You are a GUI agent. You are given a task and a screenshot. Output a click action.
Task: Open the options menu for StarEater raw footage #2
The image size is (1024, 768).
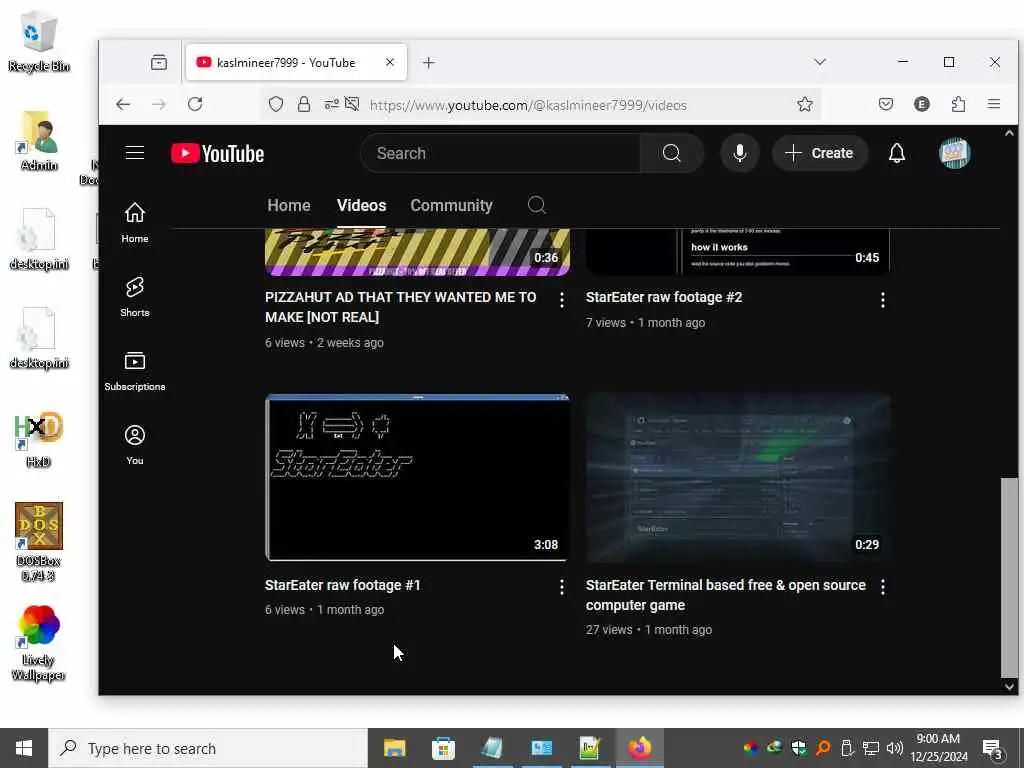click(882, 300)
